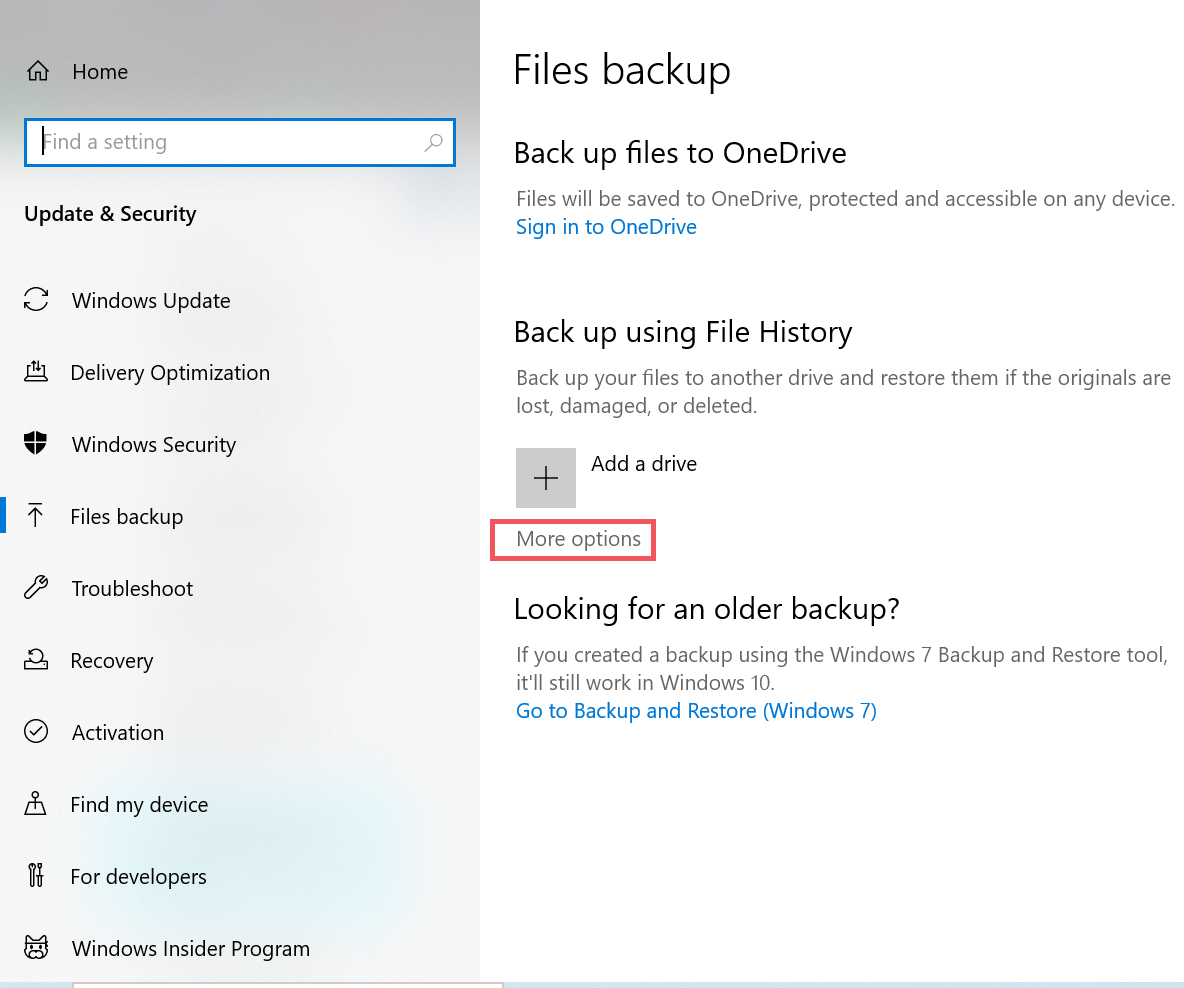Click Looking for an older backup heading

pos(707,609)
